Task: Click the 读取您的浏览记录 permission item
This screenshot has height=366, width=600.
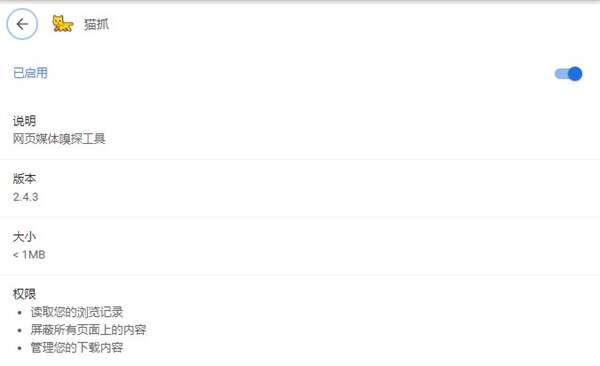Action: (x=77, y=312)
